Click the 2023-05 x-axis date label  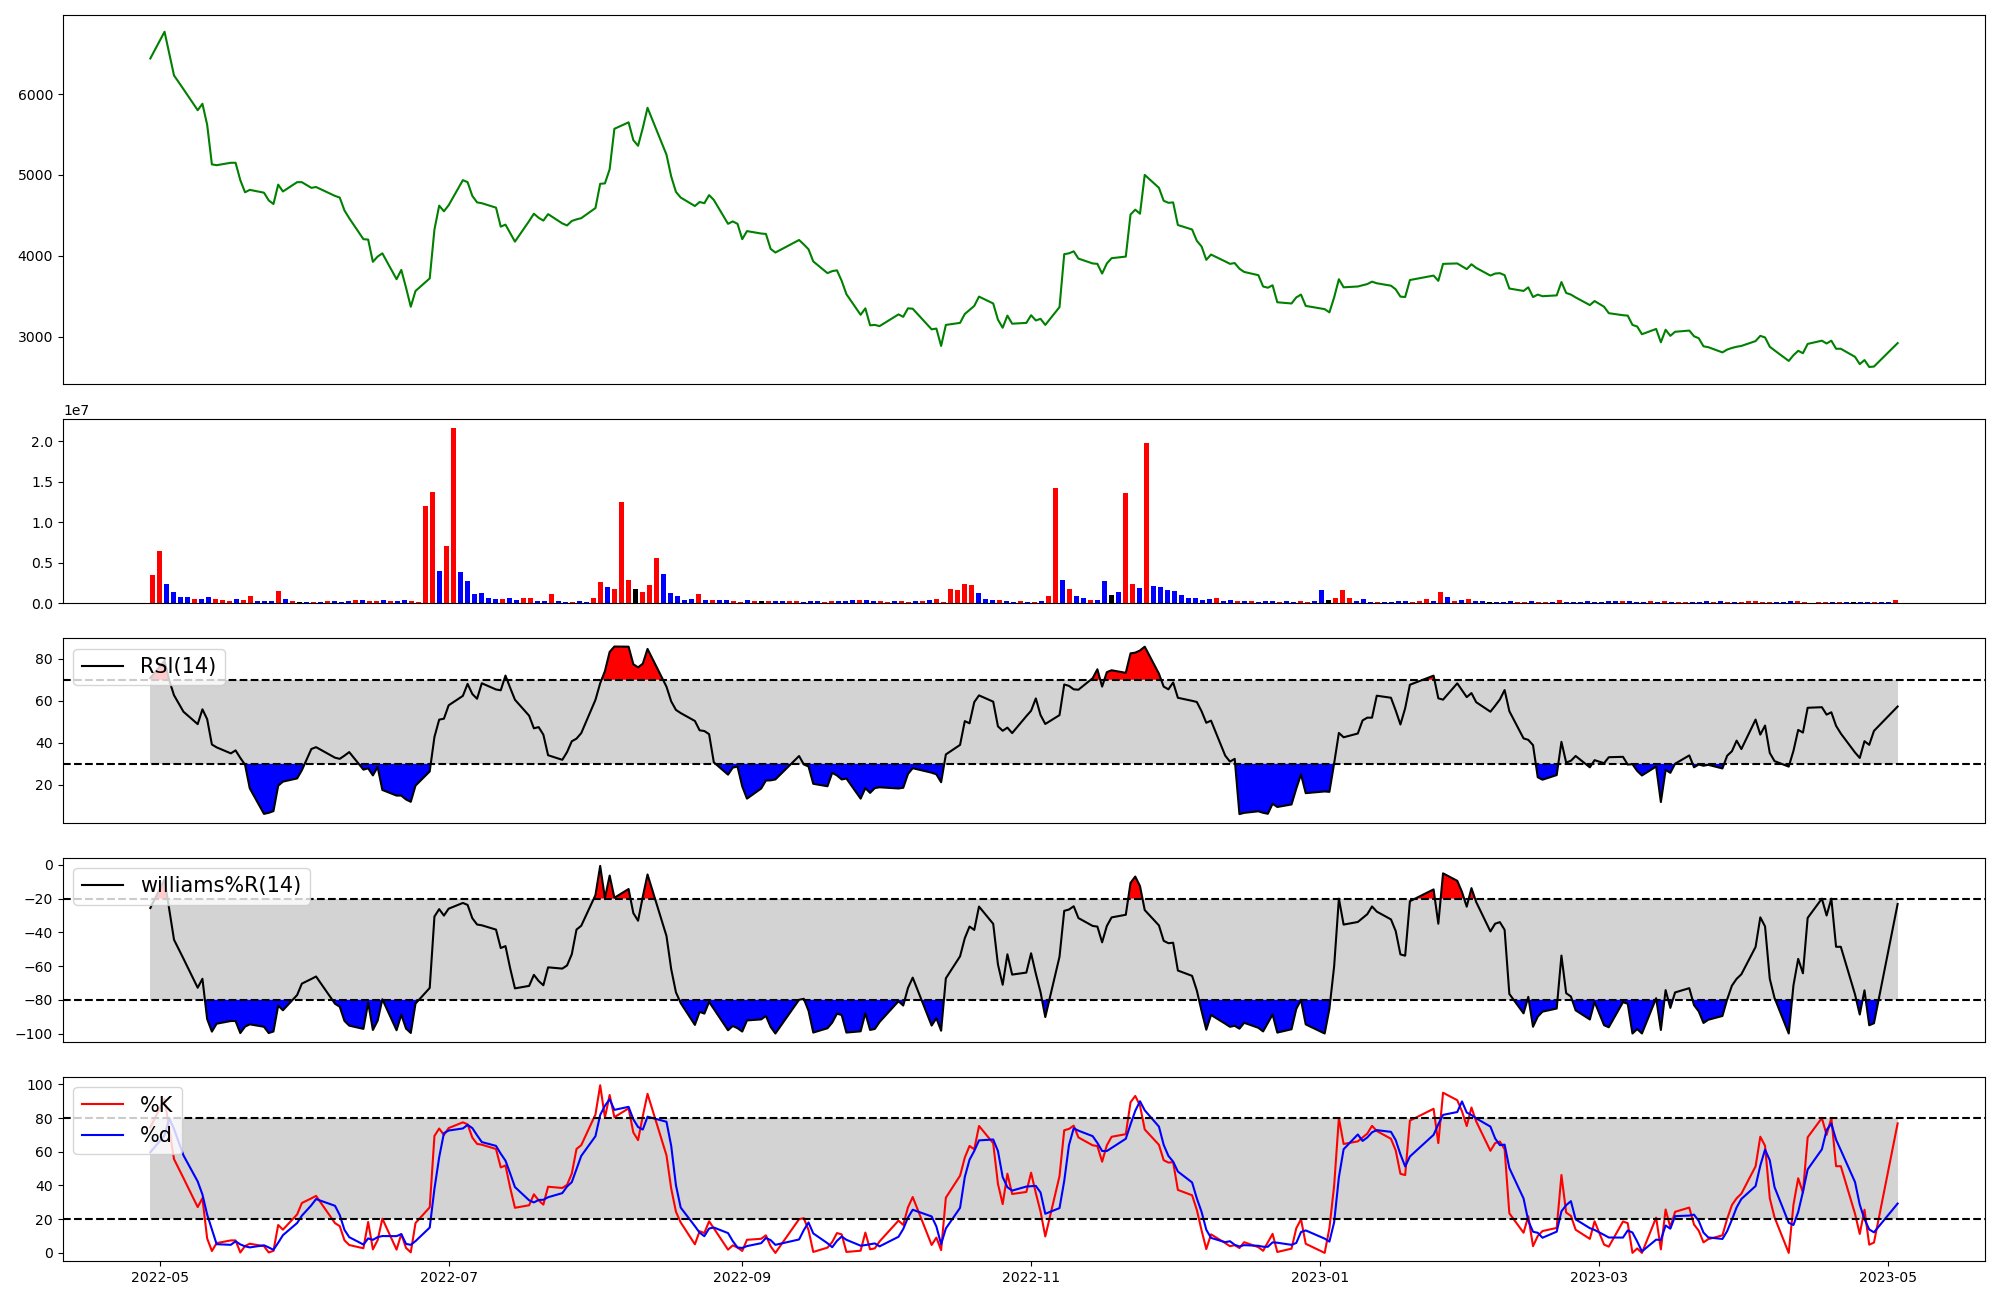[1888, 1277]
